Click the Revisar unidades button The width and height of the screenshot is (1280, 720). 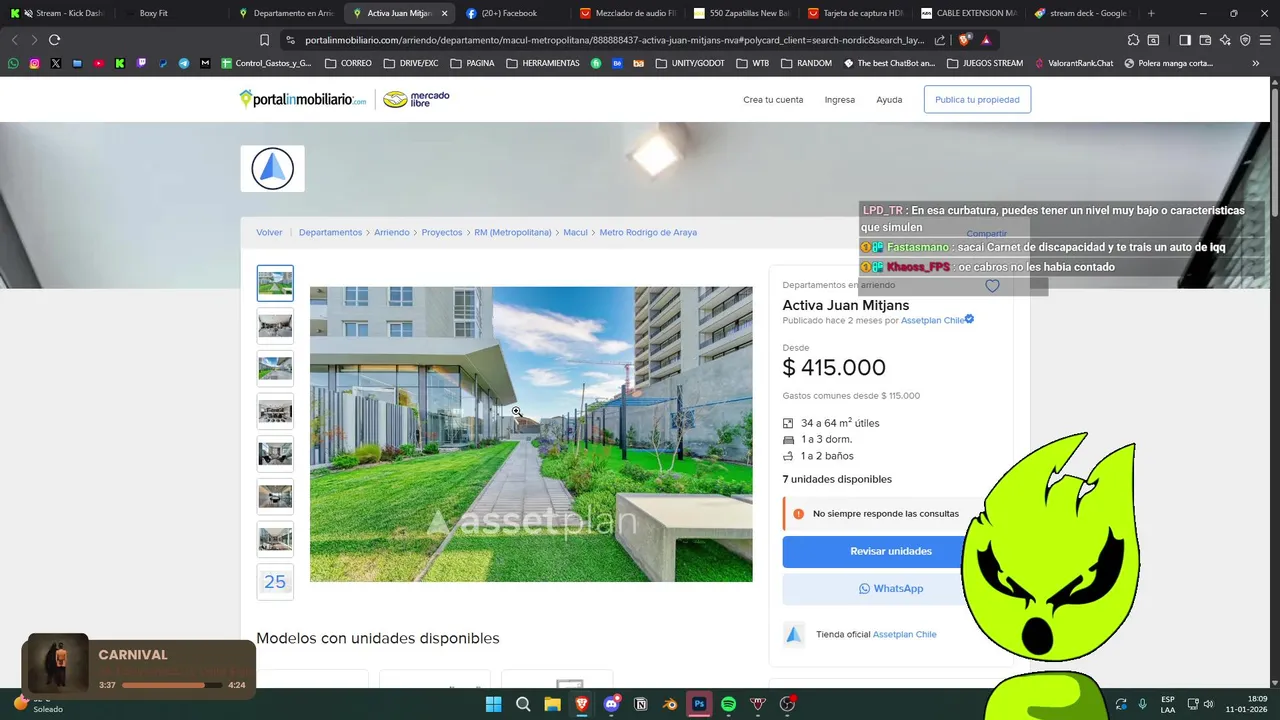pyautogui.click(x=890, y=551)
